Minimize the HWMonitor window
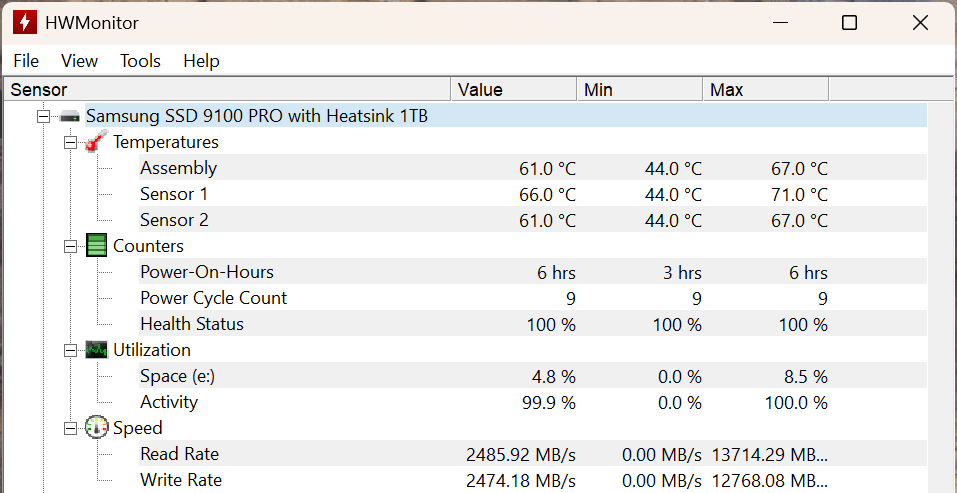The width and height of the screenshot is (957, 493). (x=780, y=23)
